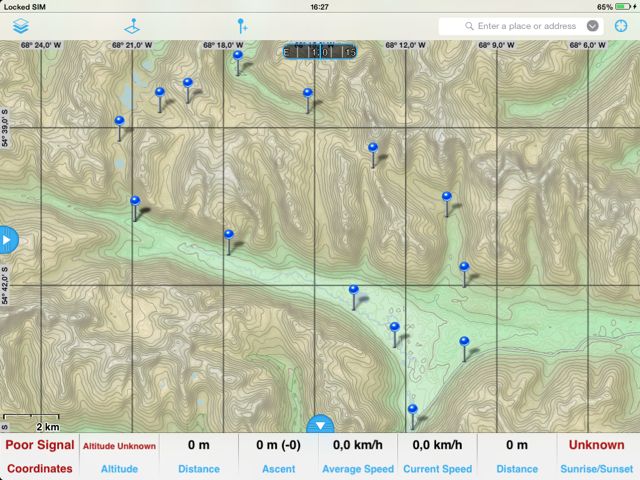Select the topmost waypoint pin
Viewport: 640px width, 480px height.
click(238, 58)
